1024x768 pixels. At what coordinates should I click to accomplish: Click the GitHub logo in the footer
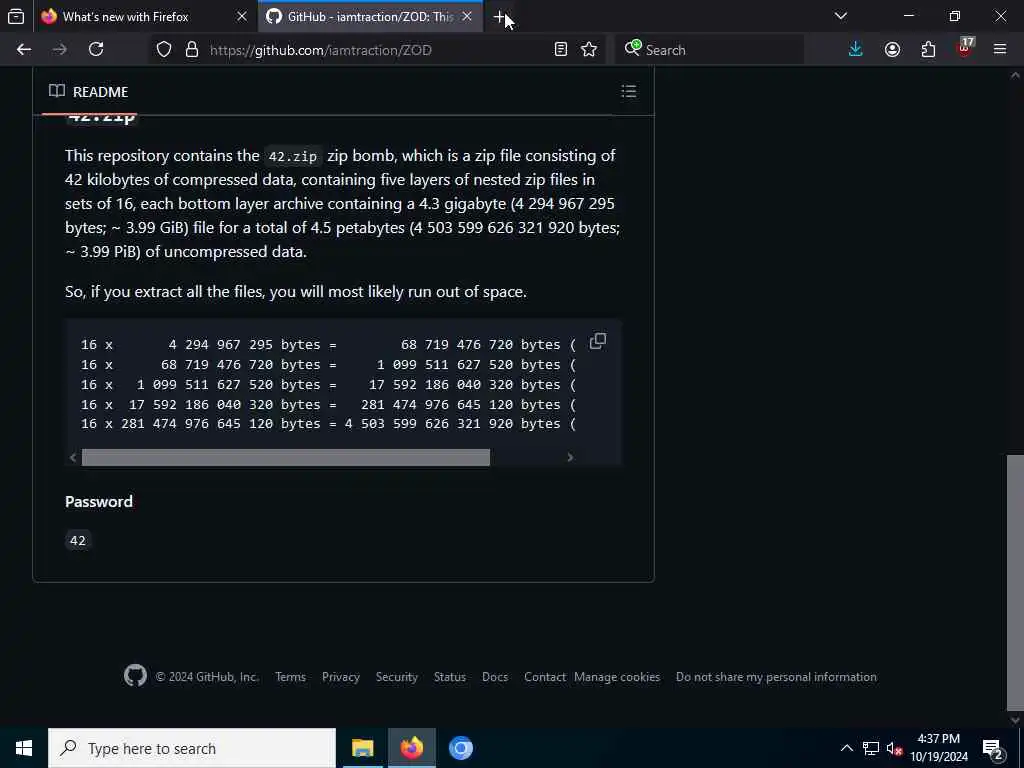(135, 676)
